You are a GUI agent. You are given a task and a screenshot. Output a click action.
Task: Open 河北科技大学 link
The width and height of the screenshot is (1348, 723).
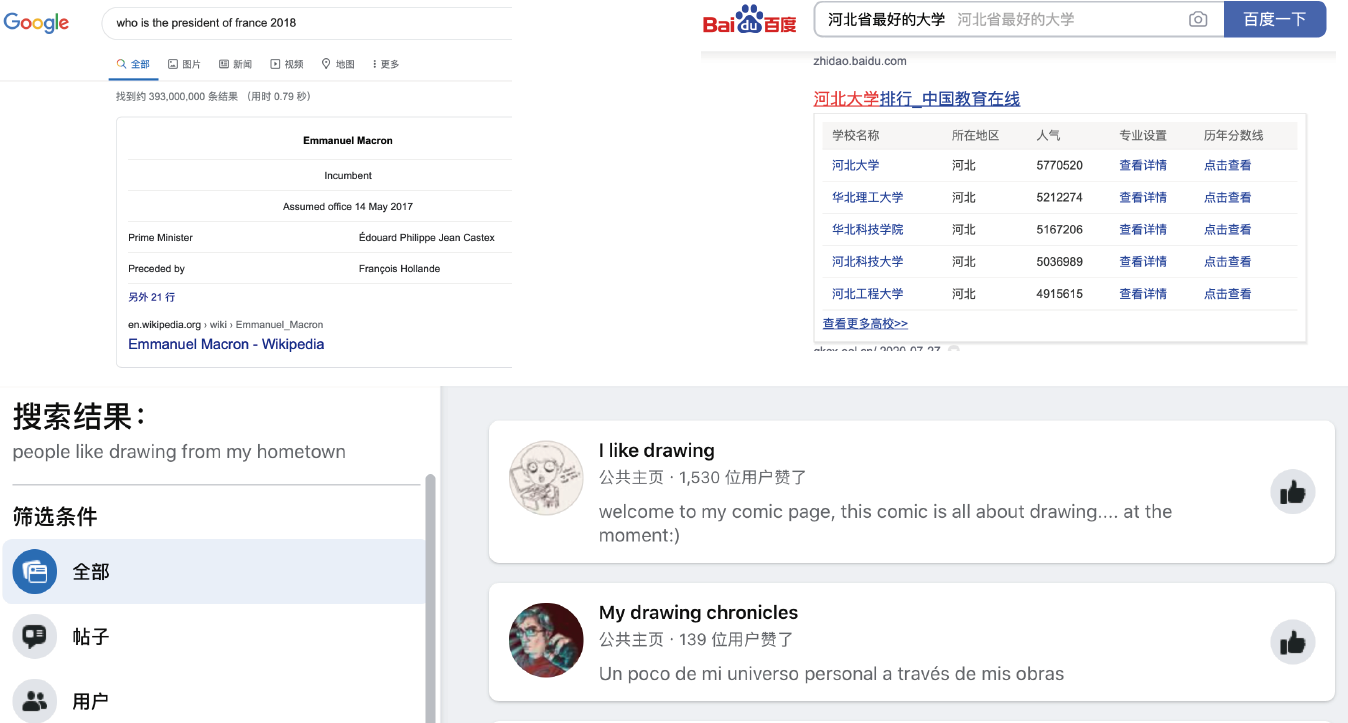point(868,261)
